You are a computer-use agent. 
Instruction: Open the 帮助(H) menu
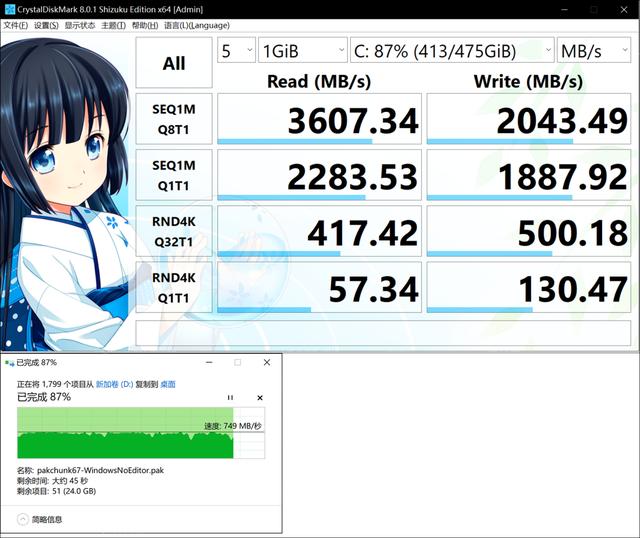[144, 25]
